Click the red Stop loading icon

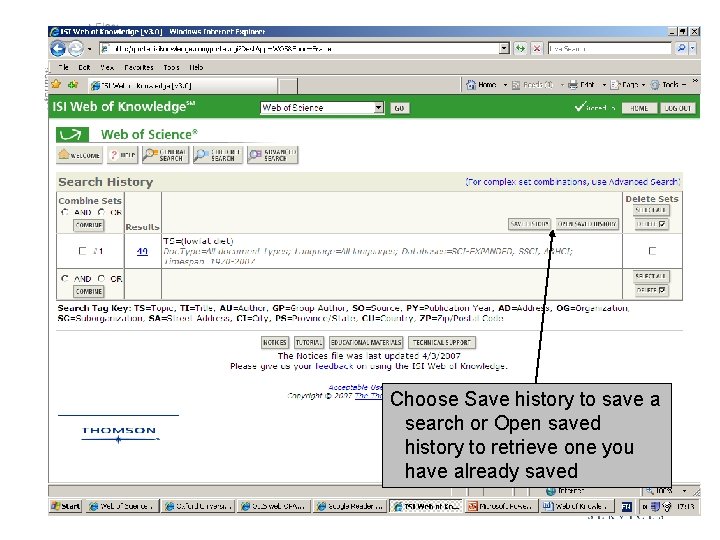pos(536,48)
